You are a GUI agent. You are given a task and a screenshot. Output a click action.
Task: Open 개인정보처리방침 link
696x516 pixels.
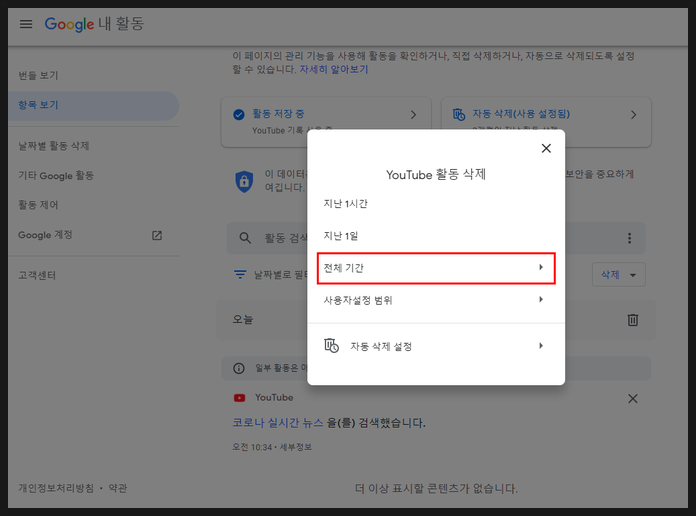56,488
